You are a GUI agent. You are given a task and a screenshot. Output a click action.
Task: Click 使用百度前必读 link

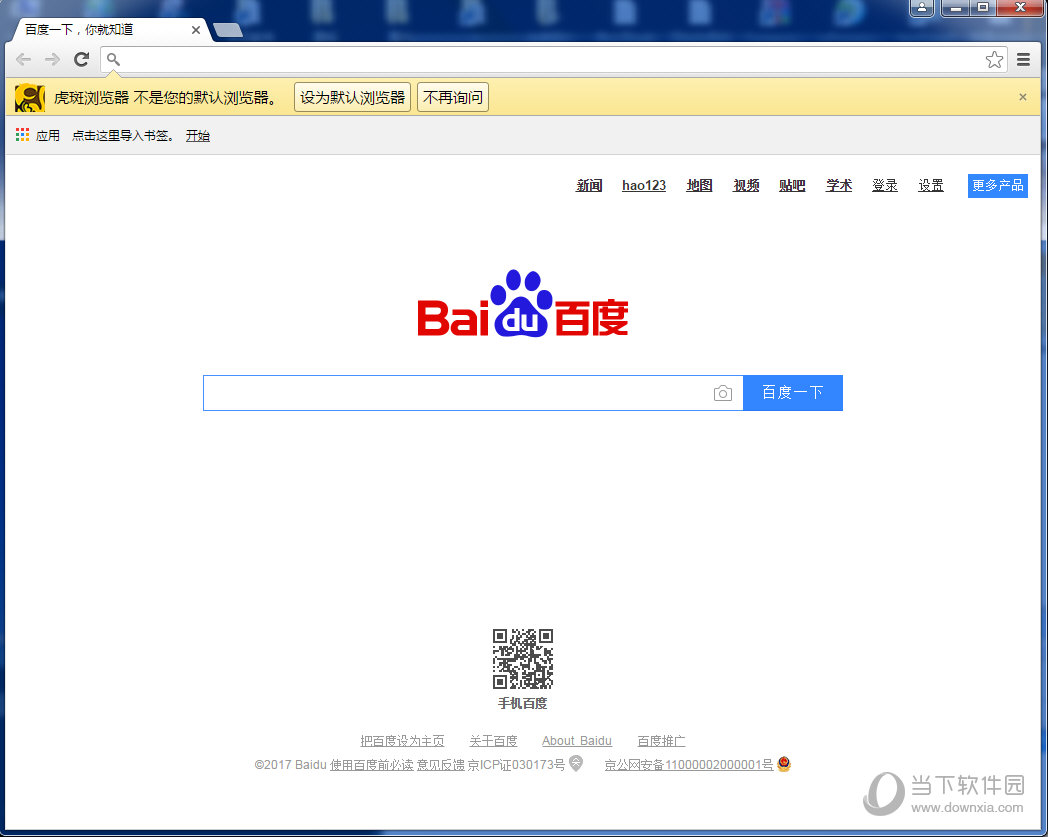372,765
